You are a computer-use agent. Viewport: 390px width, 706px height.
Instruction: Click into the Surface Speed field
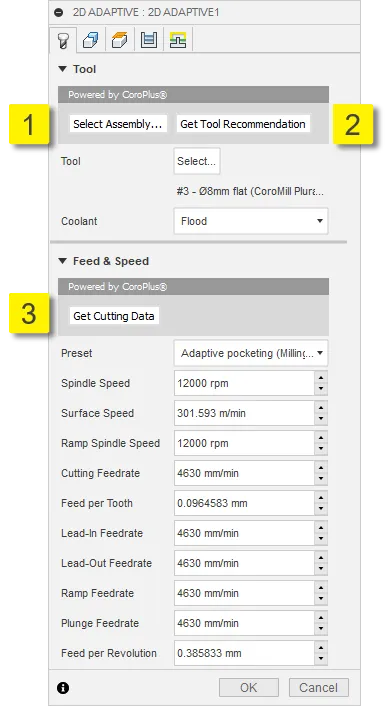coord(245,413)
